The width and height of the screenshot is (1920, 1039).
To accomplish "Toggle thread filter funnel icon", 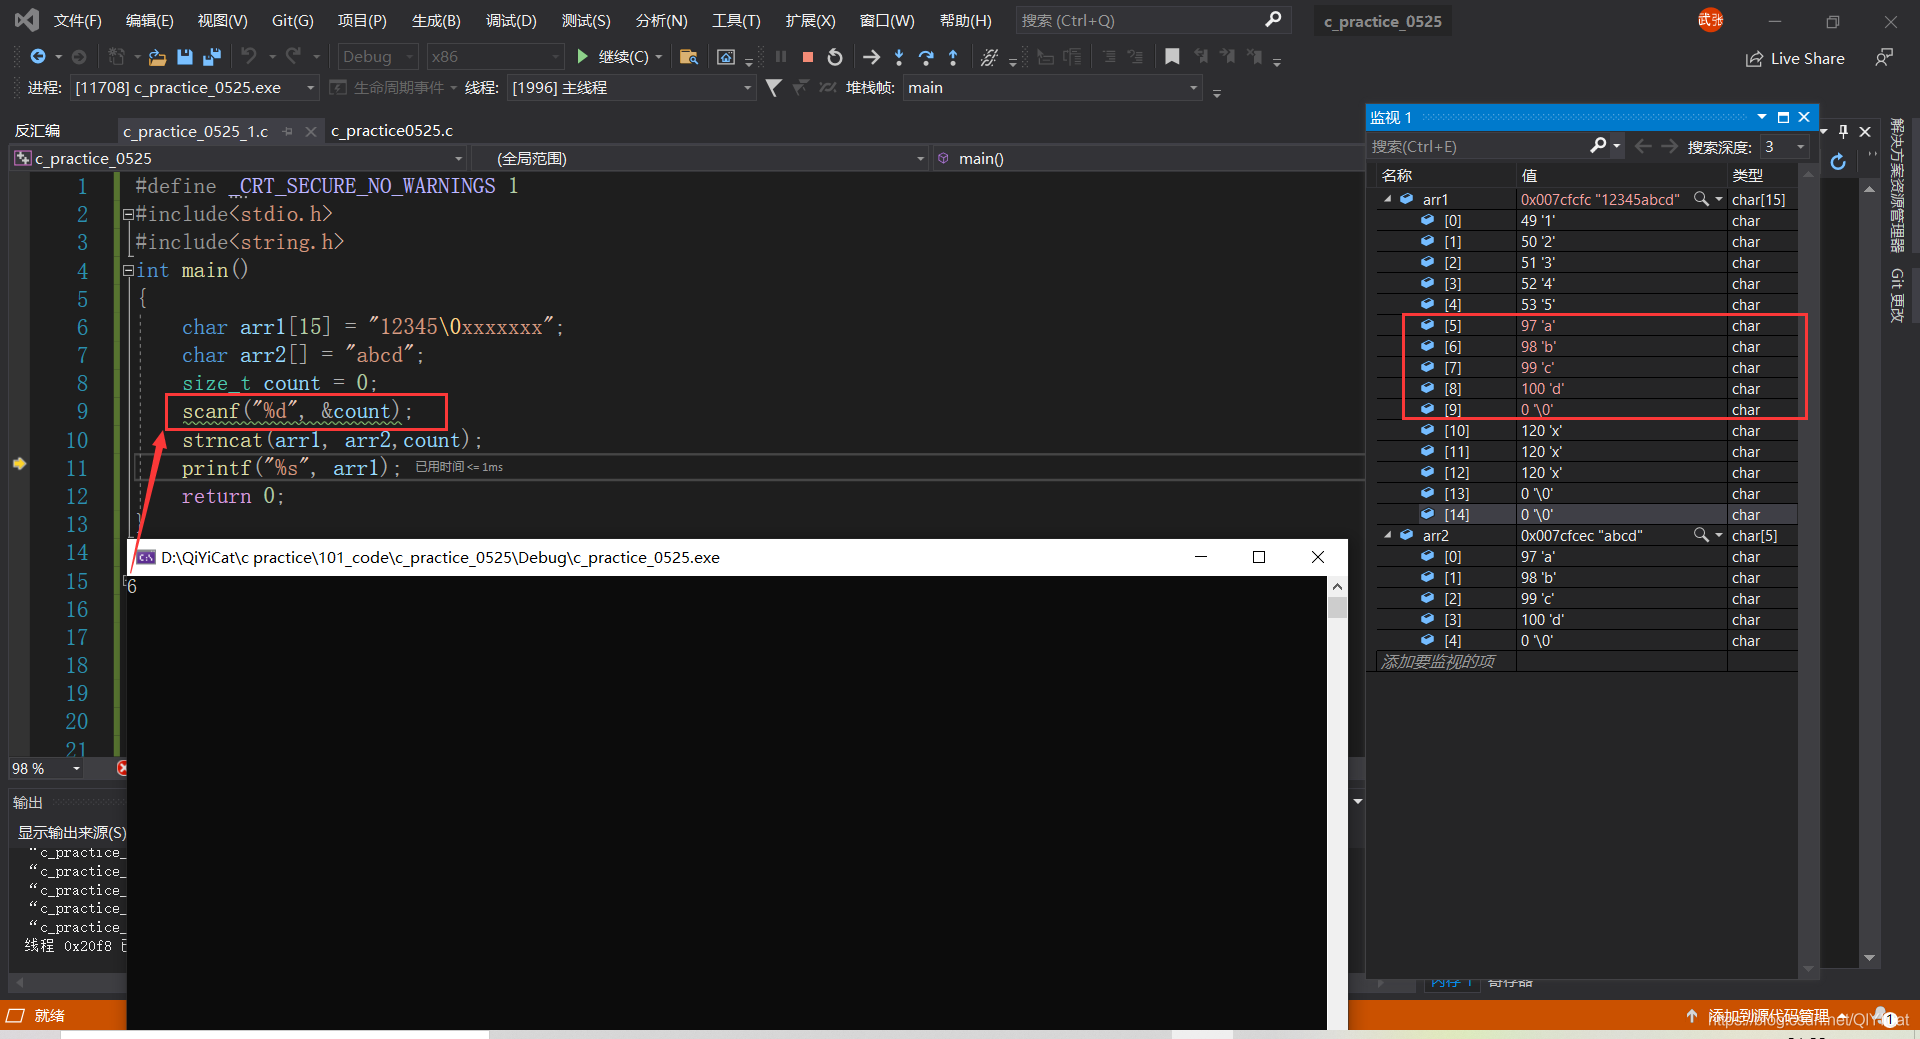I will click(773, 88).
